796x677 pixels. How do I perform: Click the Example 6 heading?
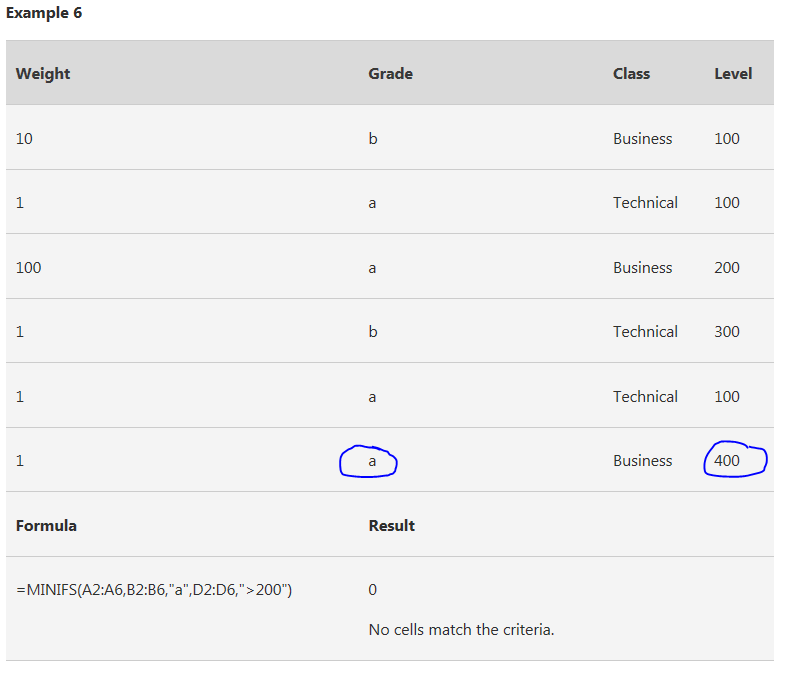[44, 13]
